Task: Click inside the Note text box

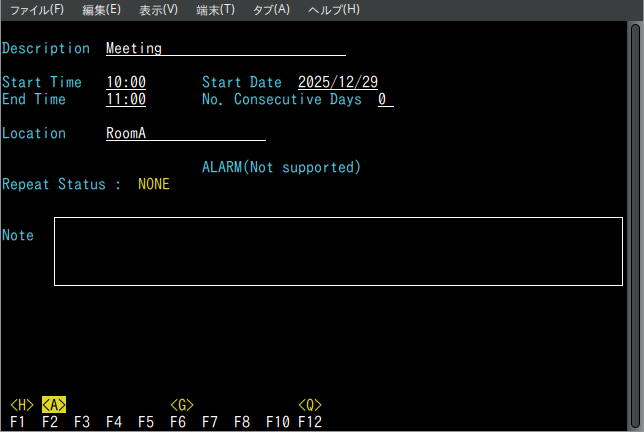Action: pyautogui.click(x=337, y=251)
